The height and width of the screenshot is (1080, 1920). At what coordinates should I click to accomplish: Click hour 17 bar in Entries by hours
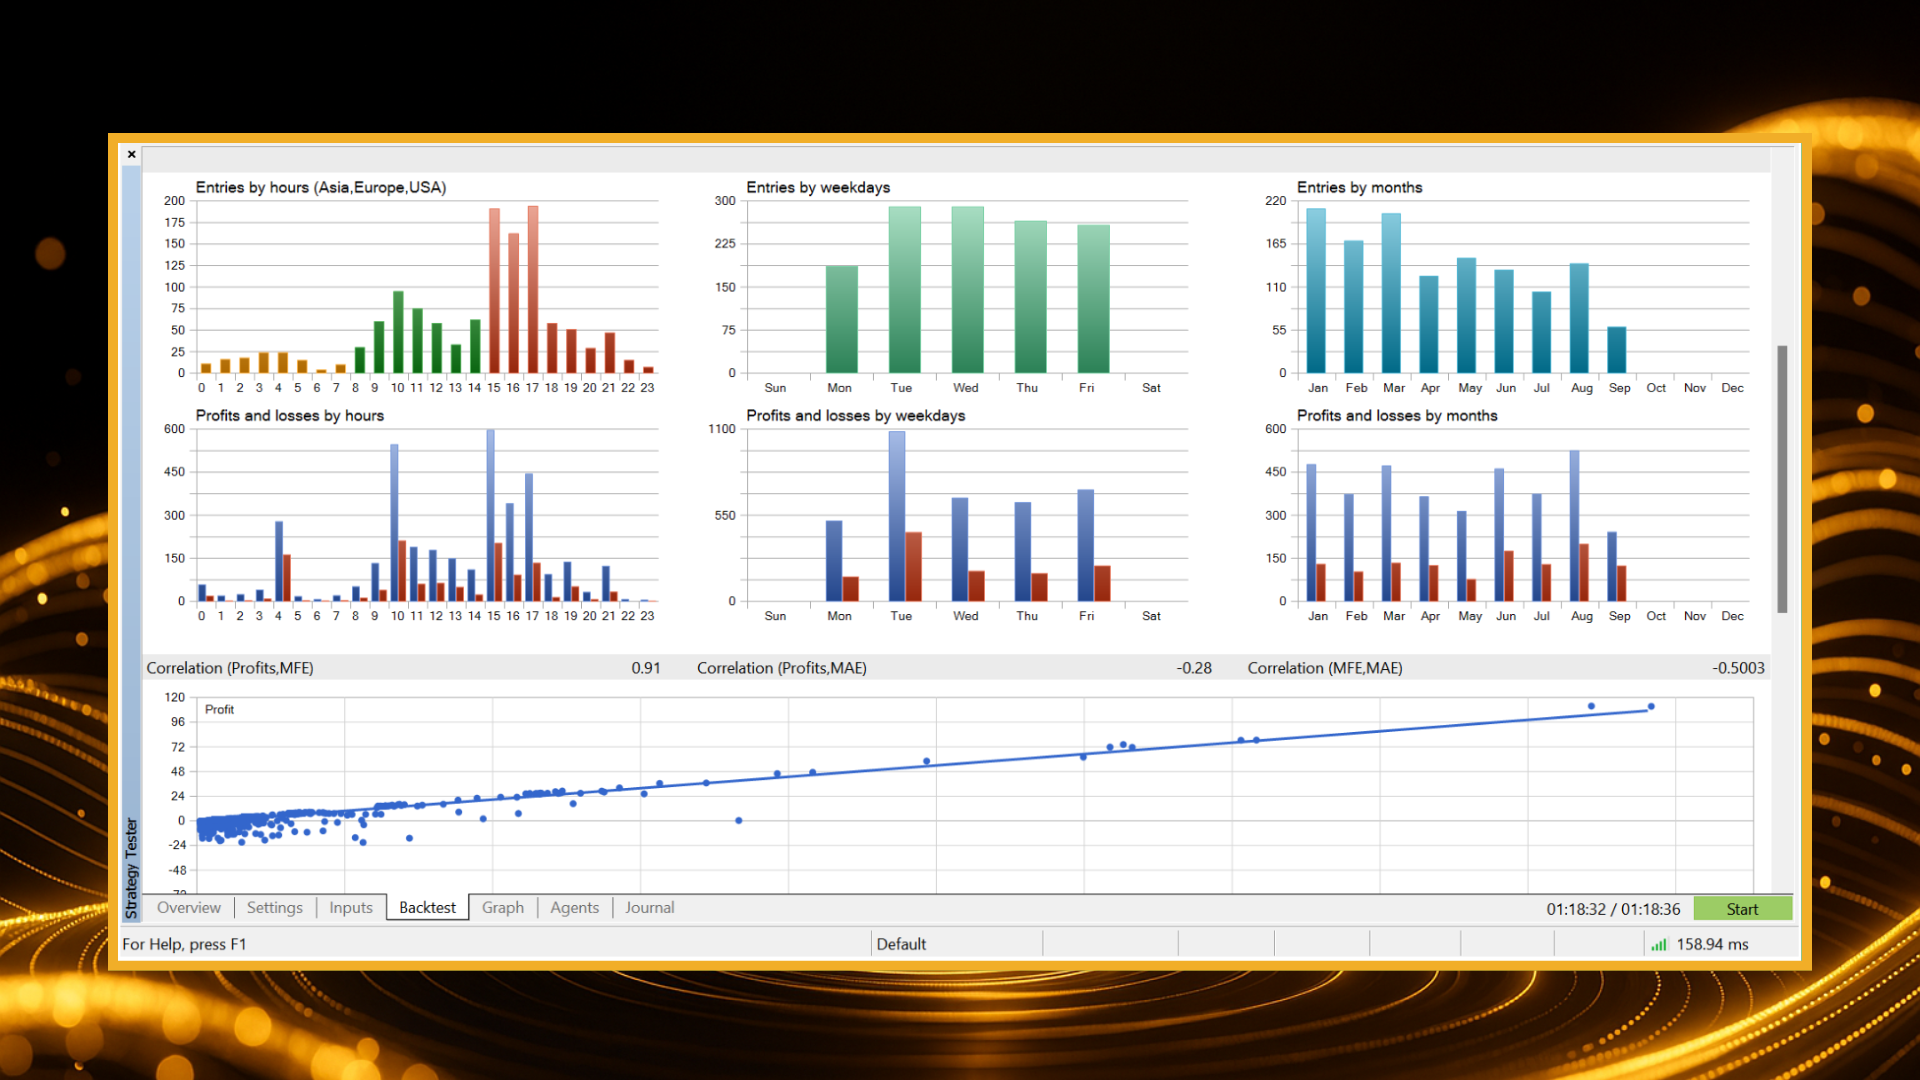point(533,290)
